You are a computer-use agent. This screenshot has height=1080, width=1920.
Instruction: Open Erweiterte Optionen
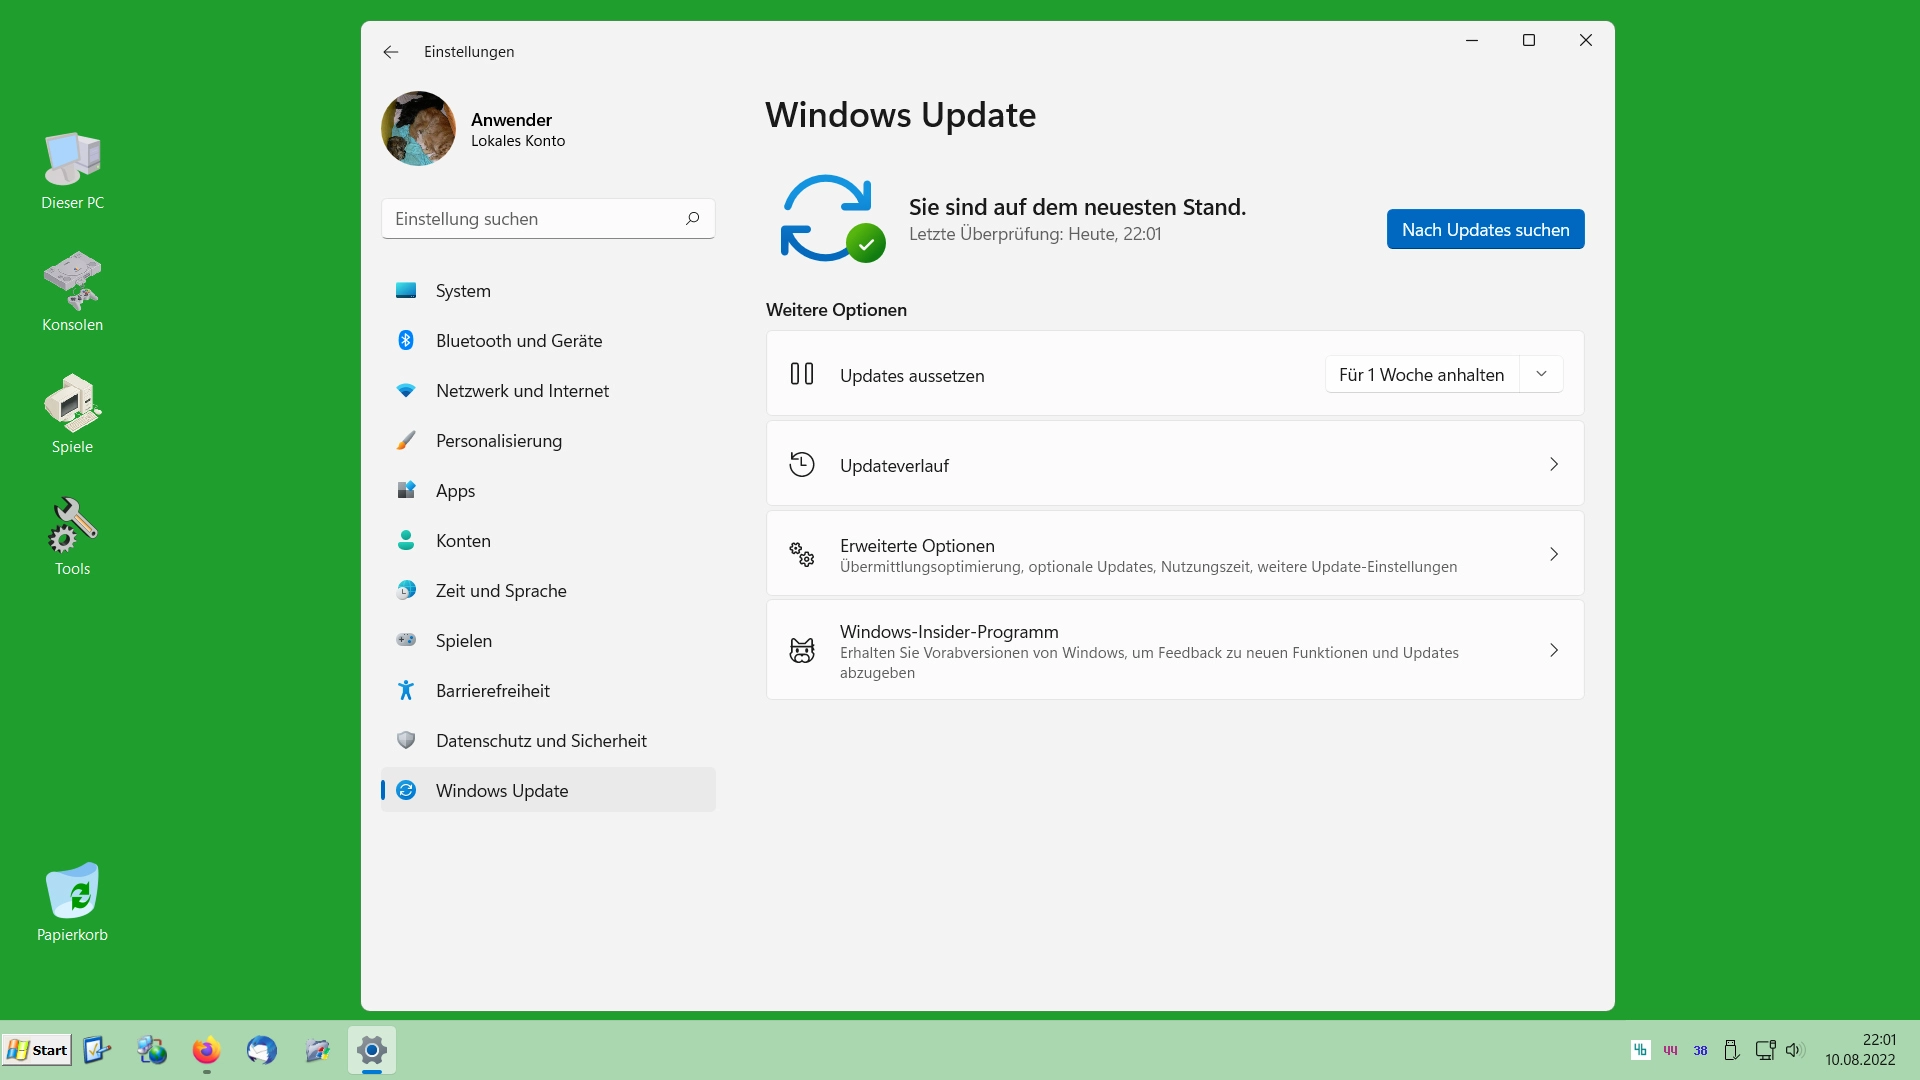pyautogui.click(x=1175, y=554)
